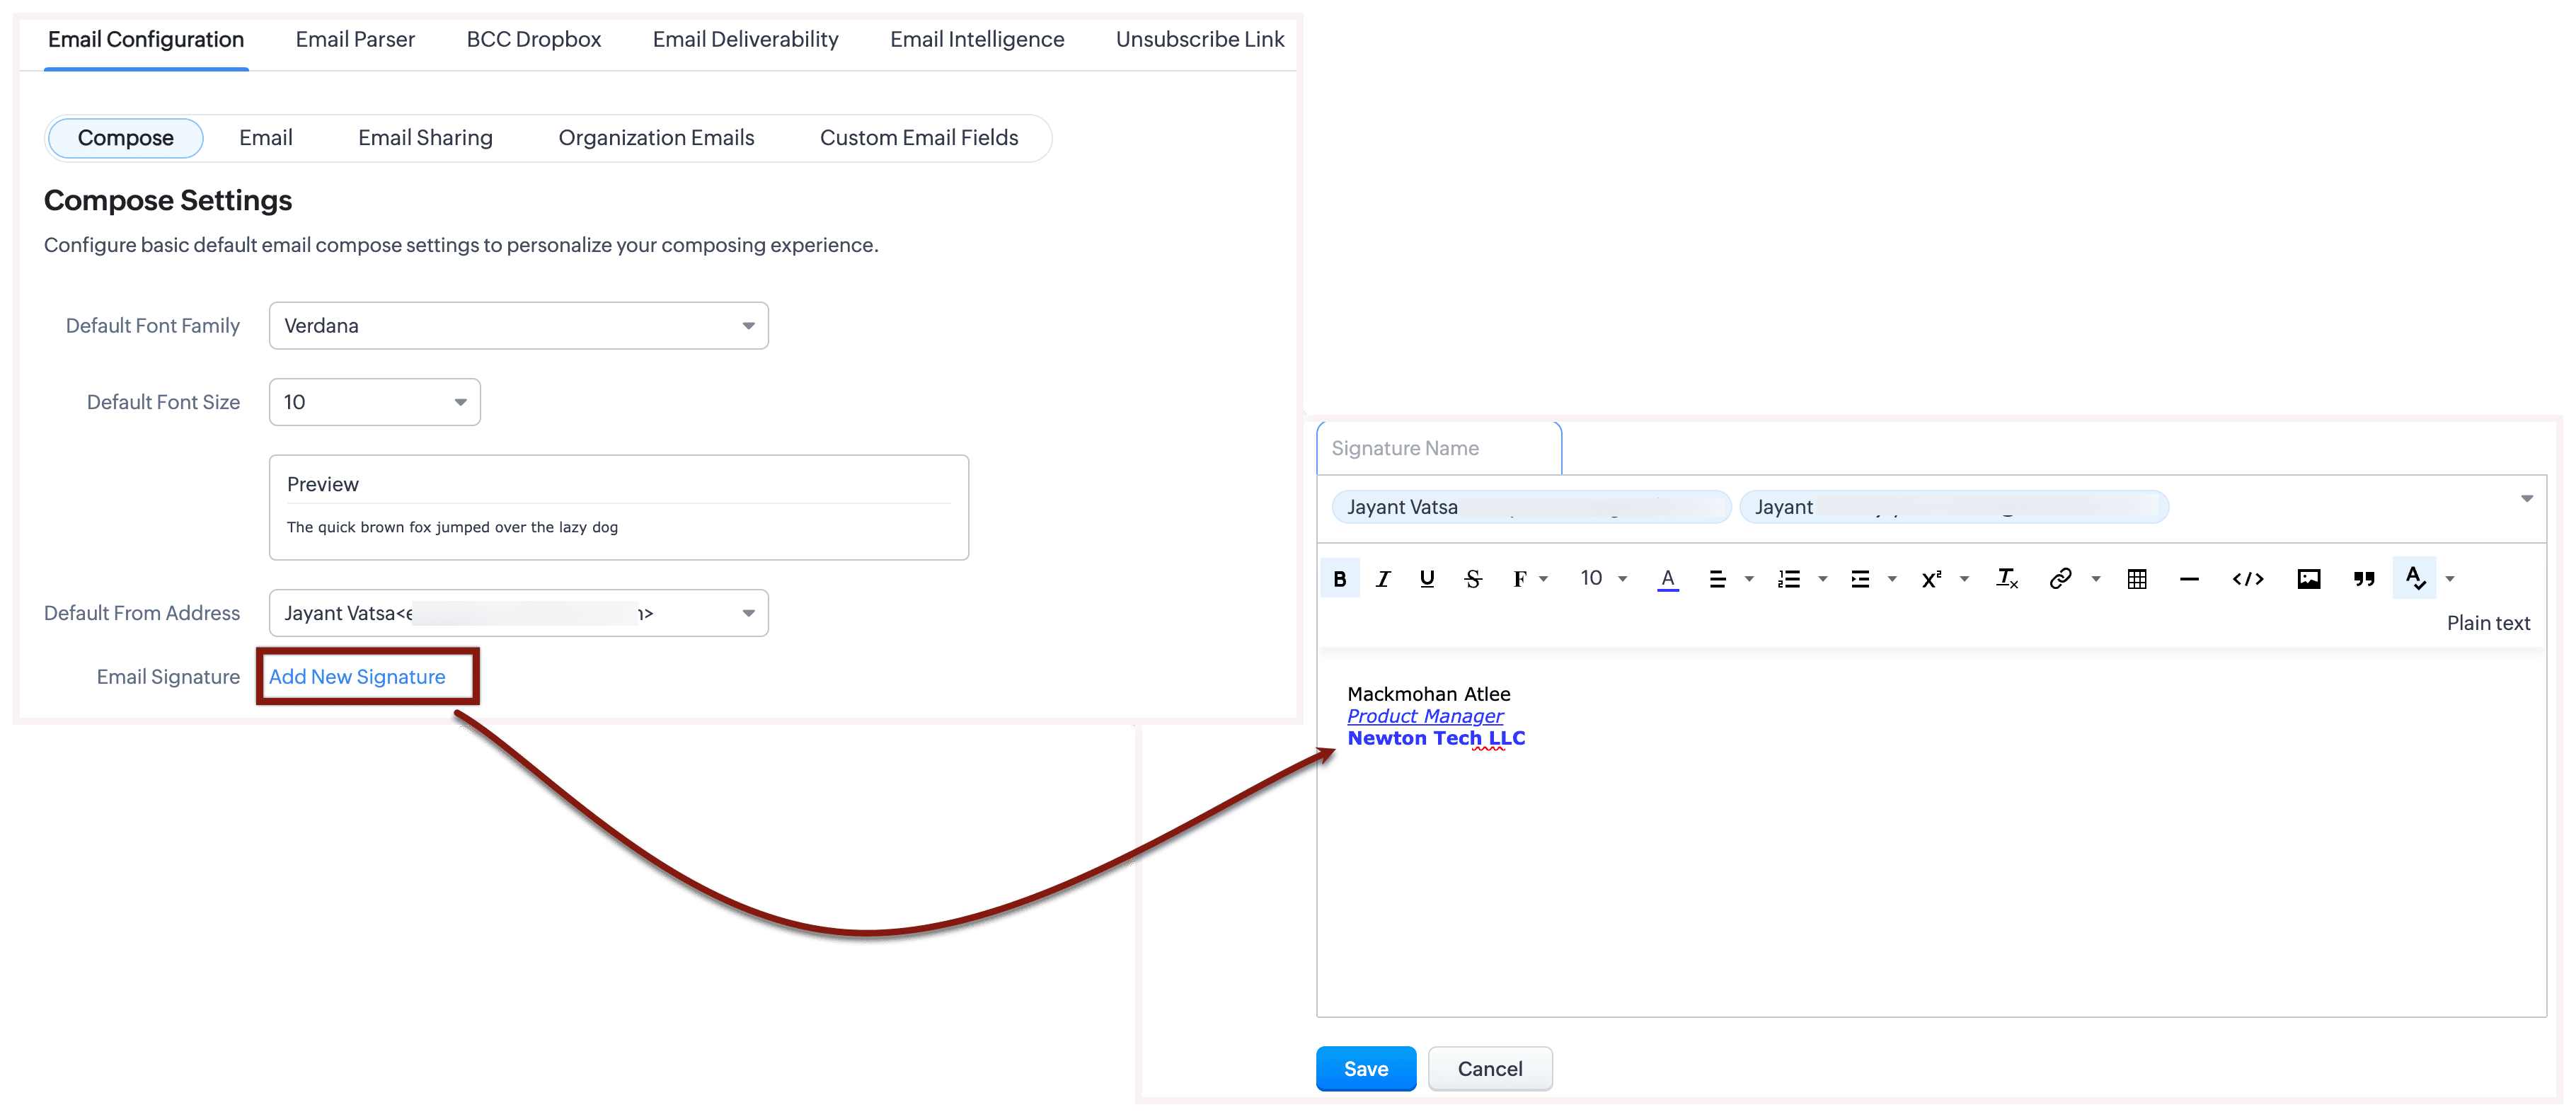Screen dimensions: 2576x1117
Task: Apply italic formatting to signature text
Action: [1383, 578]
